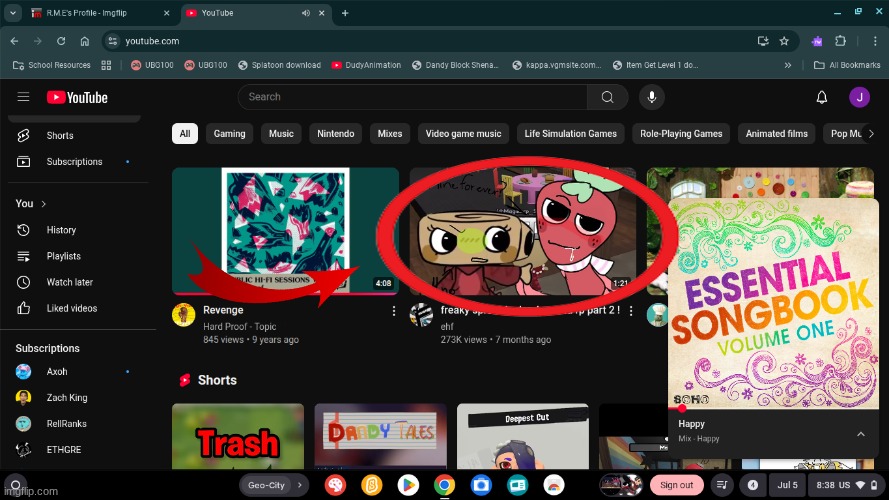Open DudyAnimation bookmark
The width and height of the screenshot is (889, 500).
click(366, 65)
